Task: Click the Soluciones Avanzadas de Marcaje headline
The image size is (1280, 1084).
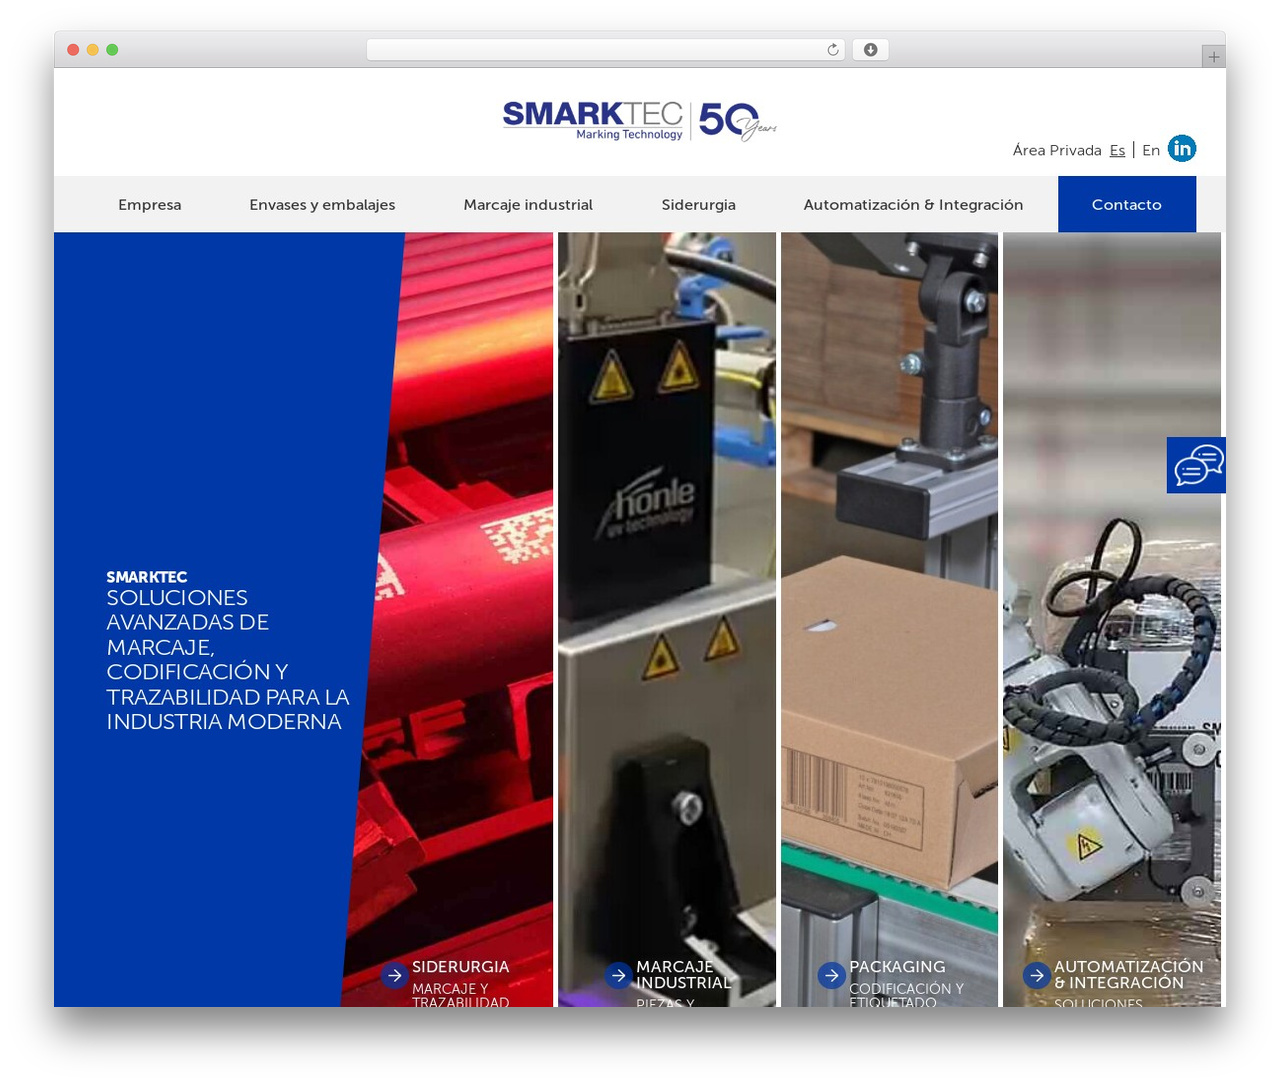Action: (x=228, y=660)
